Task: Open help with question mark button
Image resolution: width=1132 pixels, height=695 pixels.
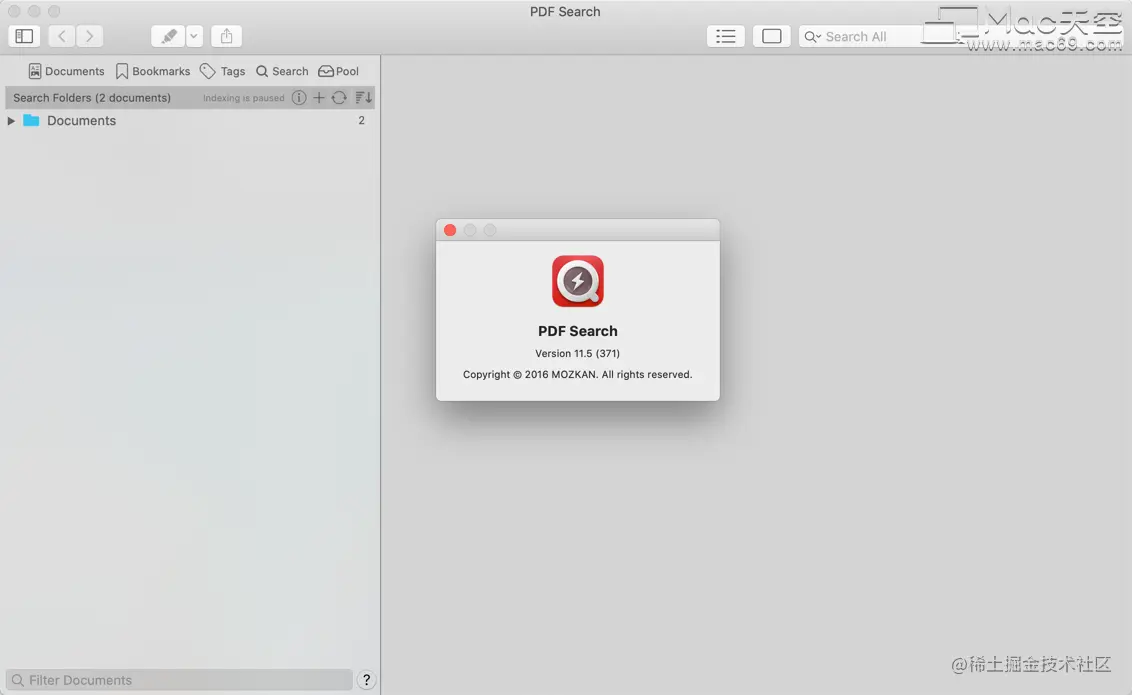Action: coord(366,680)
